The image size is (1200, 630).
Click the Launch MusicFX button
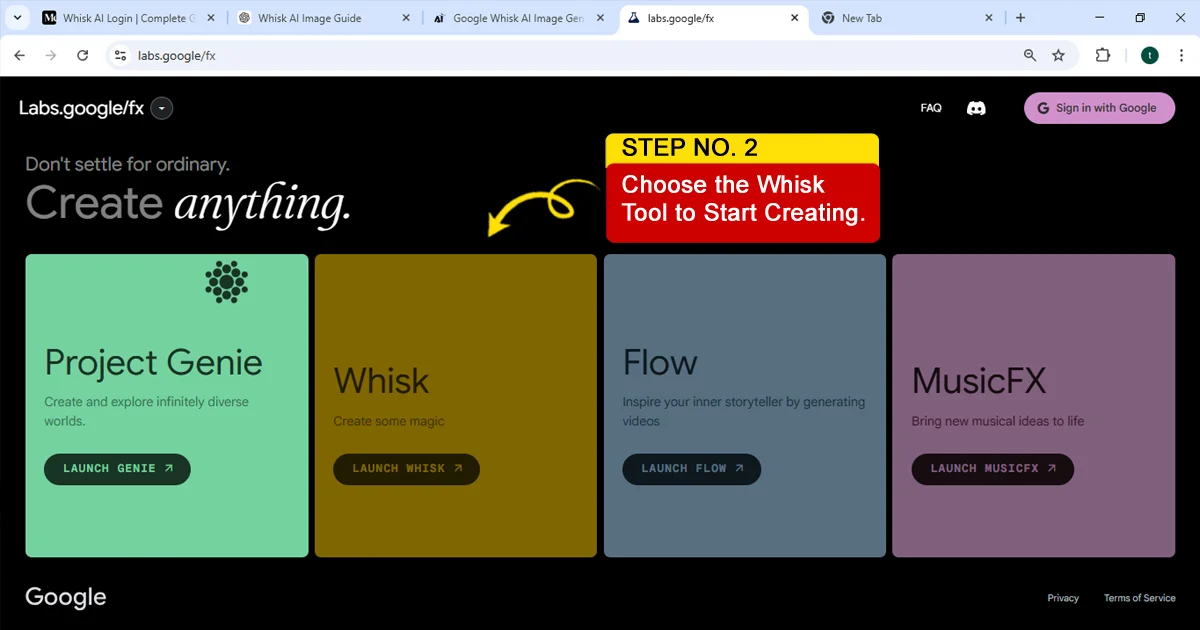click(x=993, y=469)
